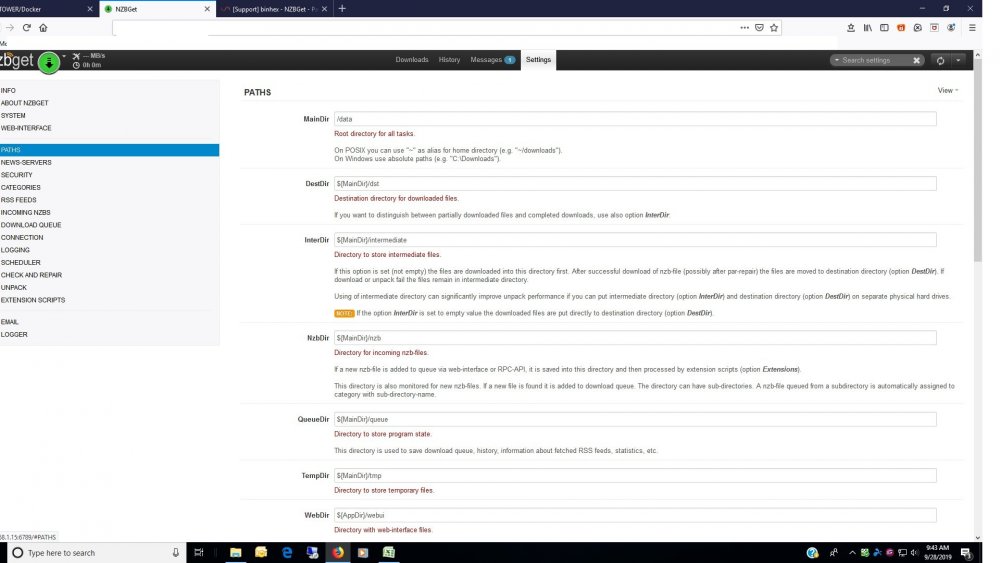Click the Firefox icon on the taskbar

[x=338, y=553]
